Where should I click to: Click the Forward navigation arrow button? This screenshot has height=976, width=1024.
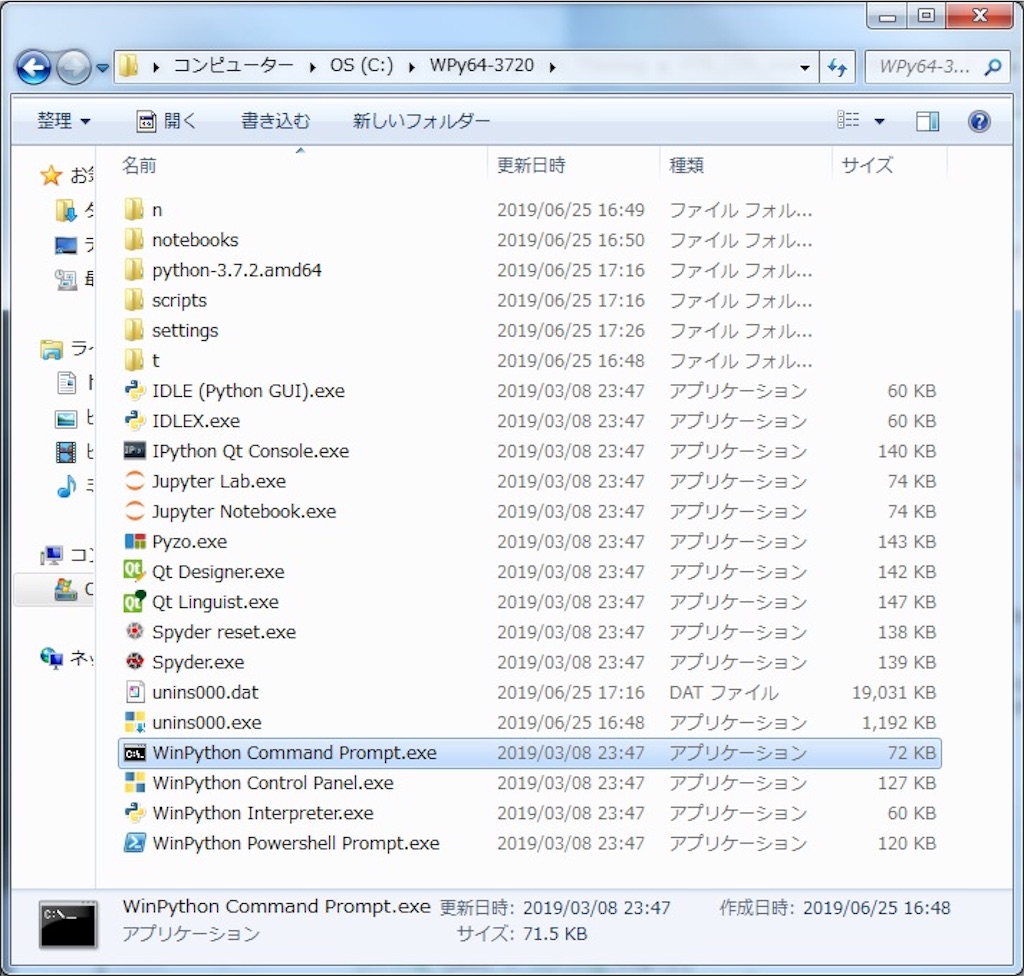tap(73, 67)
